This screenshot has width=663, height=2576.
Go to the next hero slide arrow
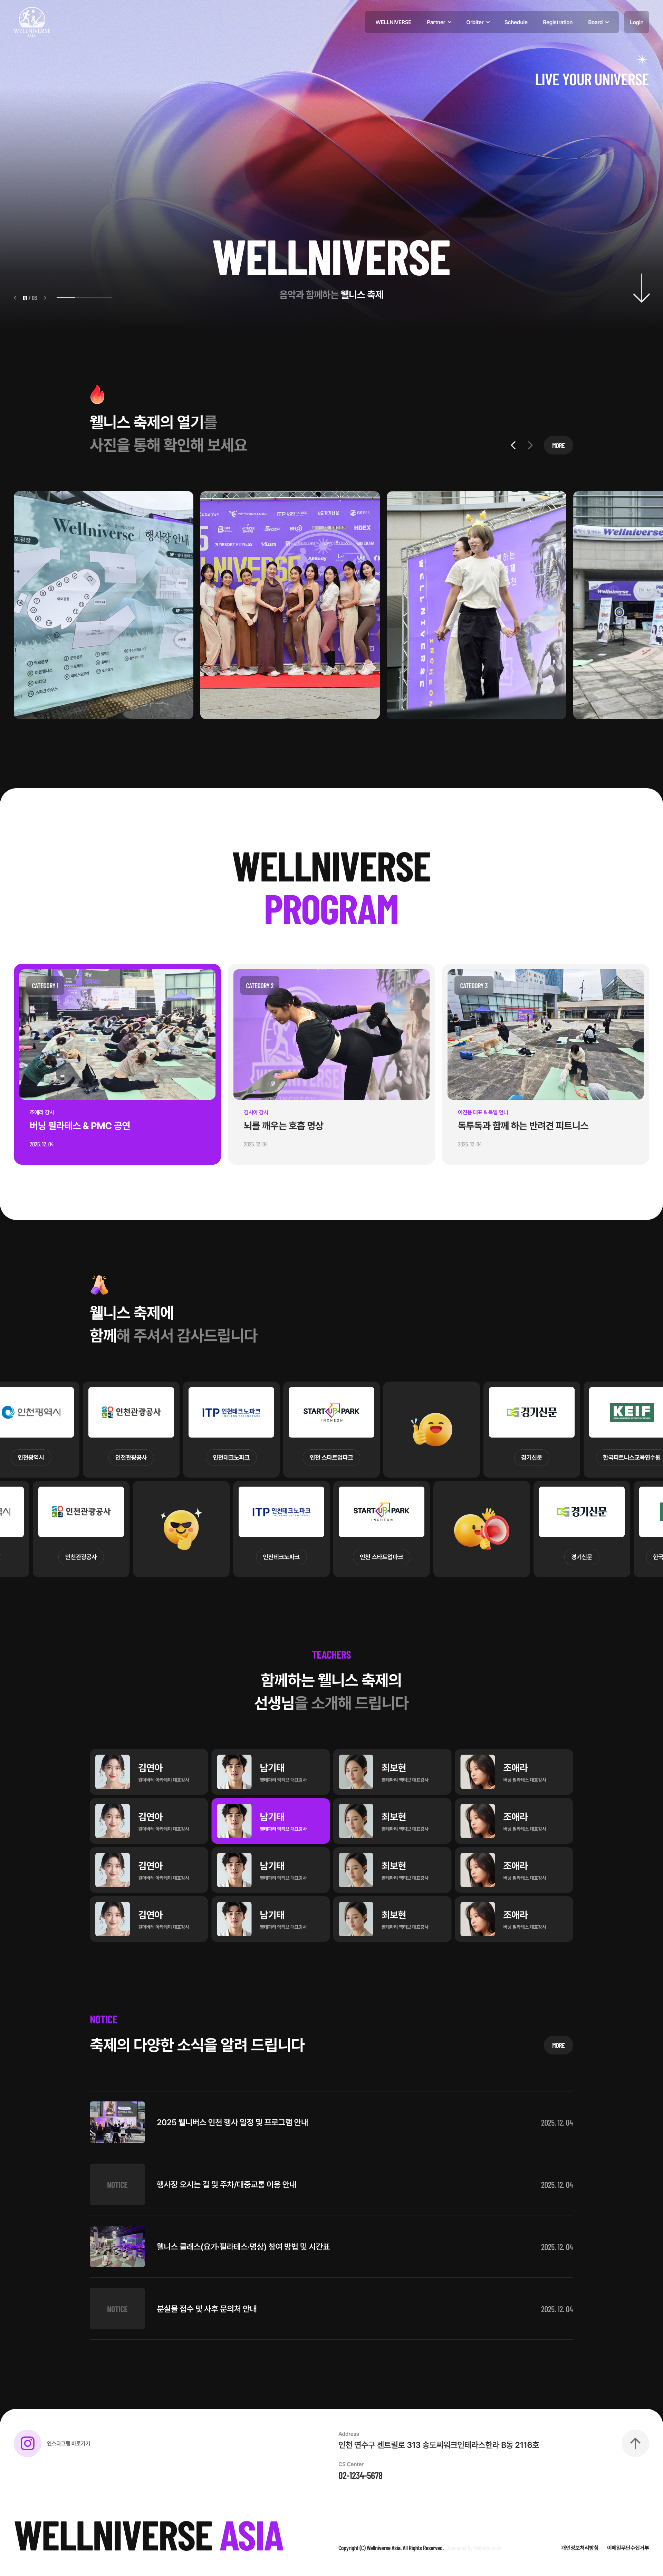pyautogui.click(x=45, y=298)
